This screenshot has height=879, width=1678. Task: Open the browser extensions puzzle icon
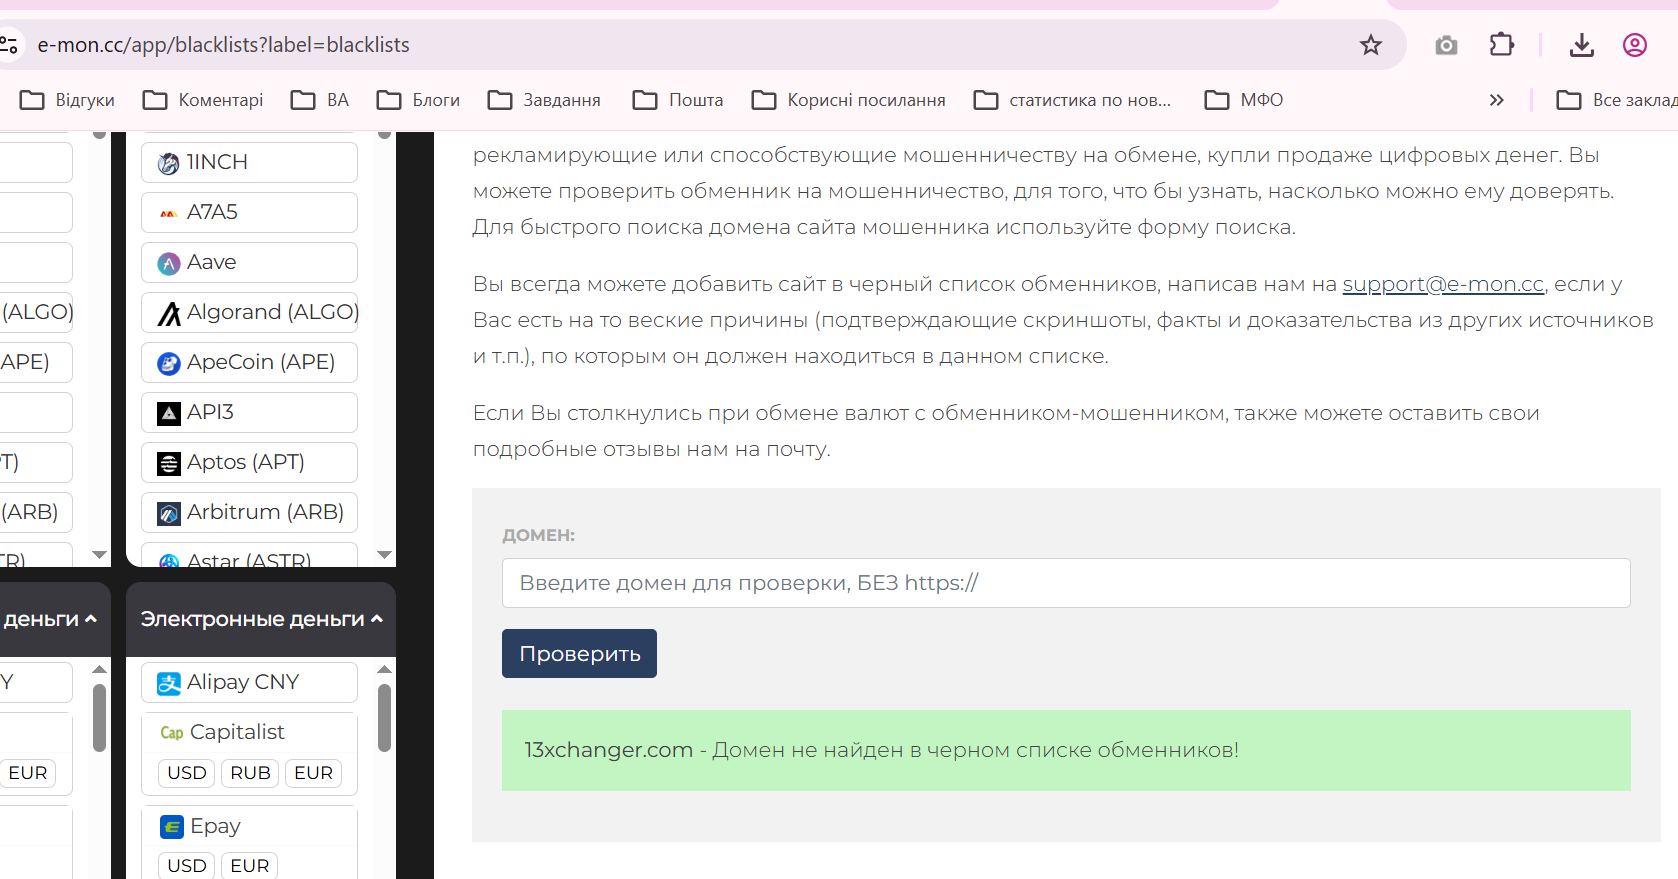point(1501,45)
